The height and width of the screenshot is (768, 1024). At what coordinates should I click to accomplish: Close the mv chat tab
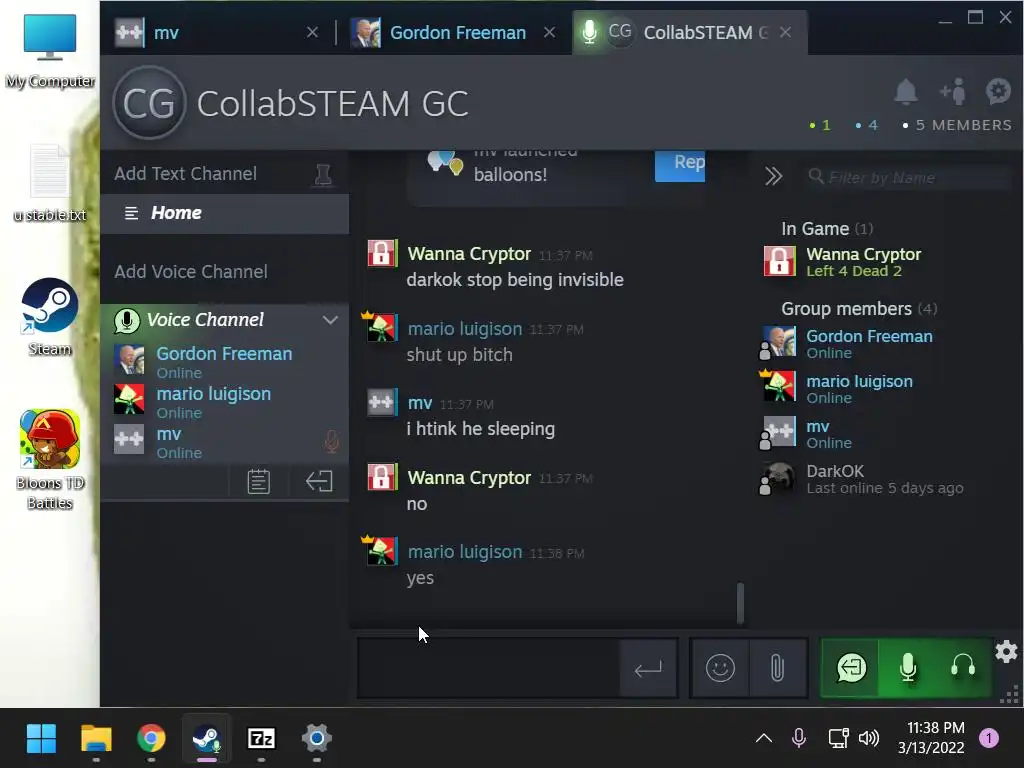312,32
